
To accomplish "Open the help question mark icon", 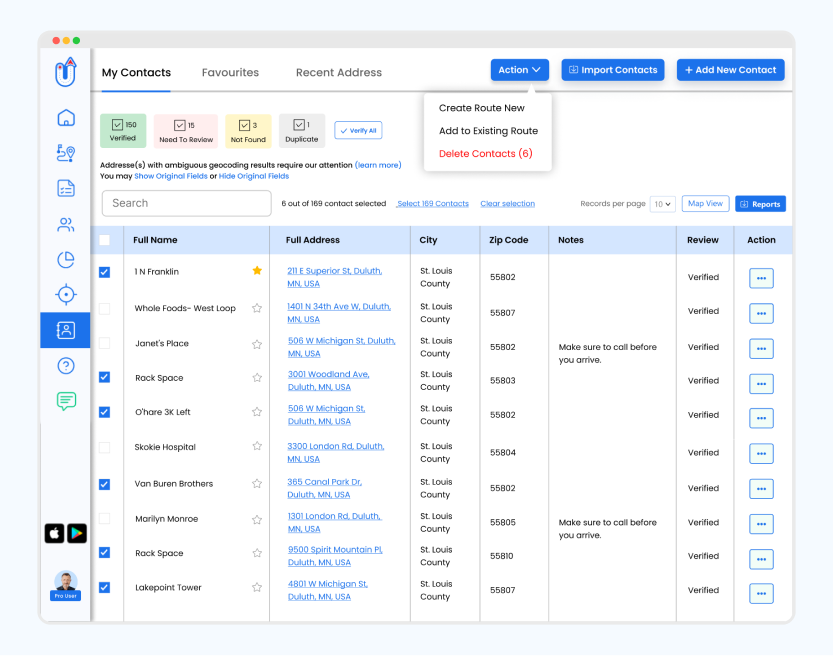I will 66,366.
